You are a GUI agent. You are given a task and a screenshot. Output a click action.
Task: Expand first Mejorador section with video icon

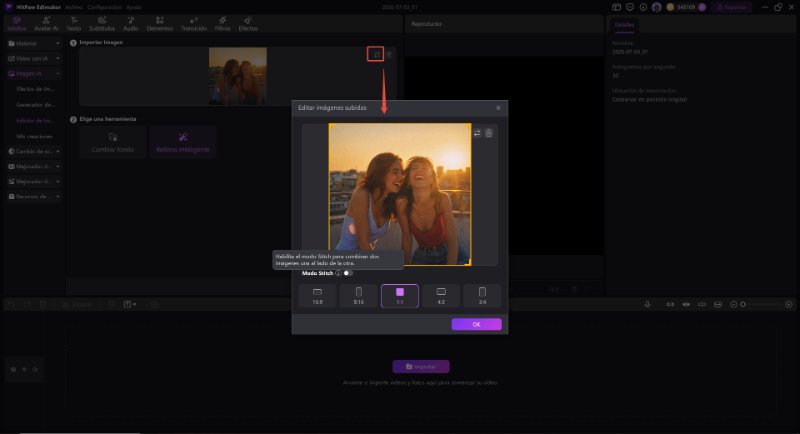(34, 166)
